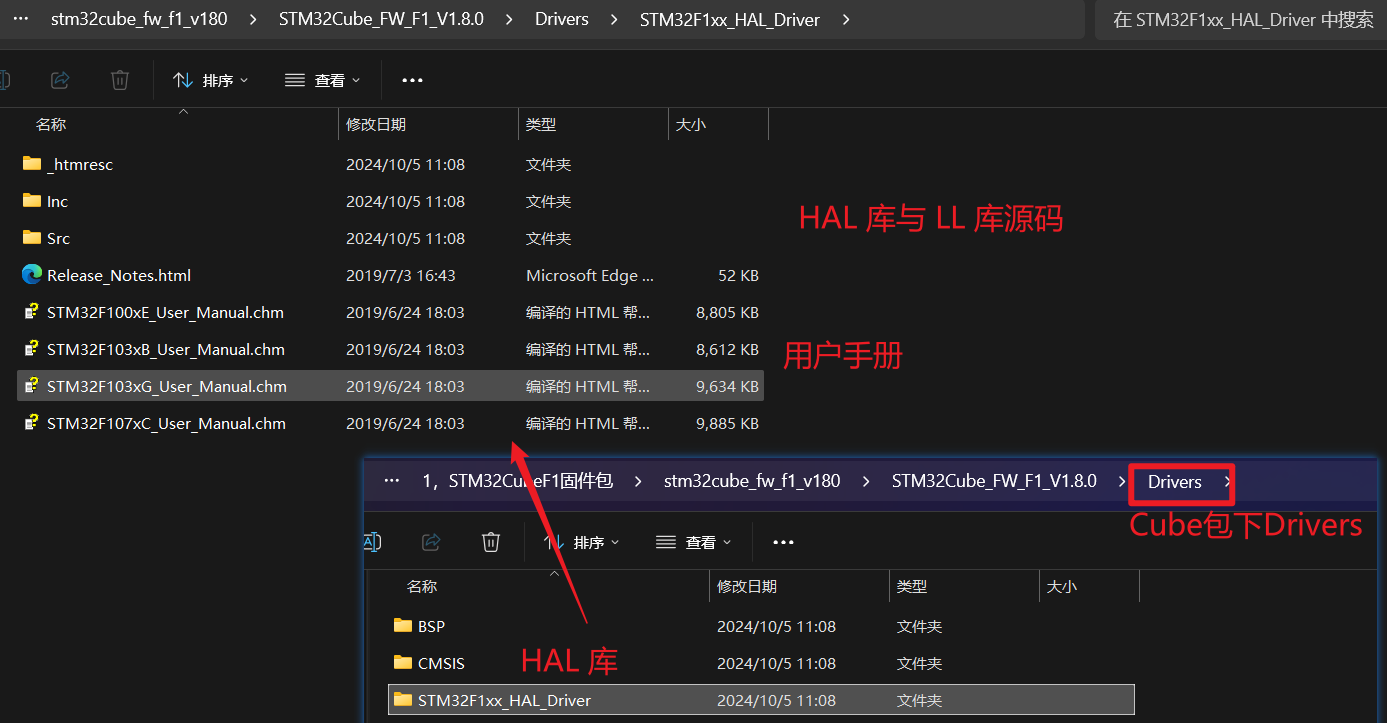The width and height of the screenshot is (1387, 723).
Task: Open three-dot more options in lower window
Action: 783,542
